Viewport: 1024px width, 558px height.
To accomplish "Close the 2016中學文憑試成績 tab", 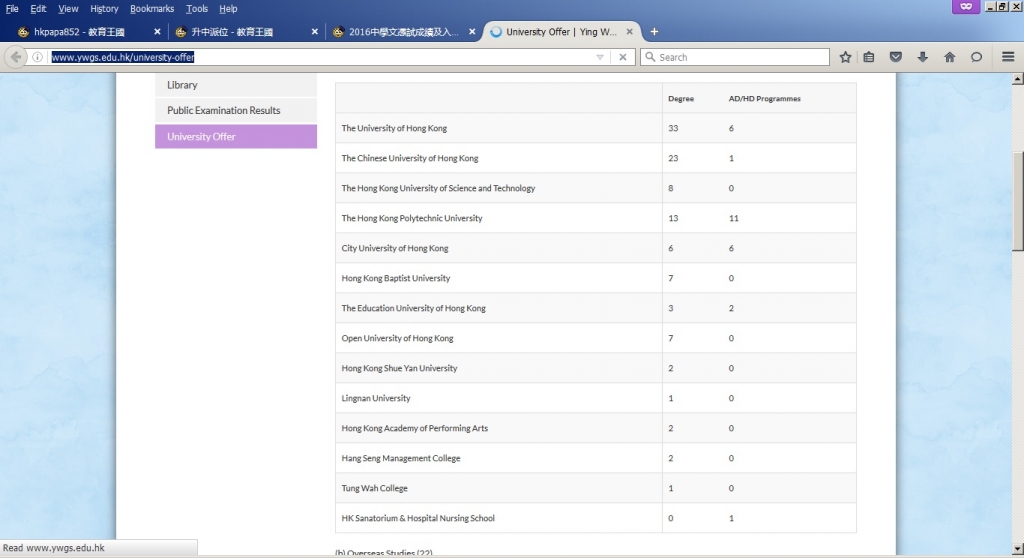I will [x=472, y=31].
